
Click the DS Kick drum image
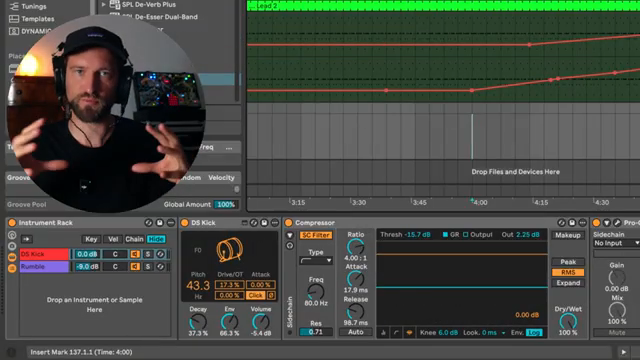(x=229, y=250)
